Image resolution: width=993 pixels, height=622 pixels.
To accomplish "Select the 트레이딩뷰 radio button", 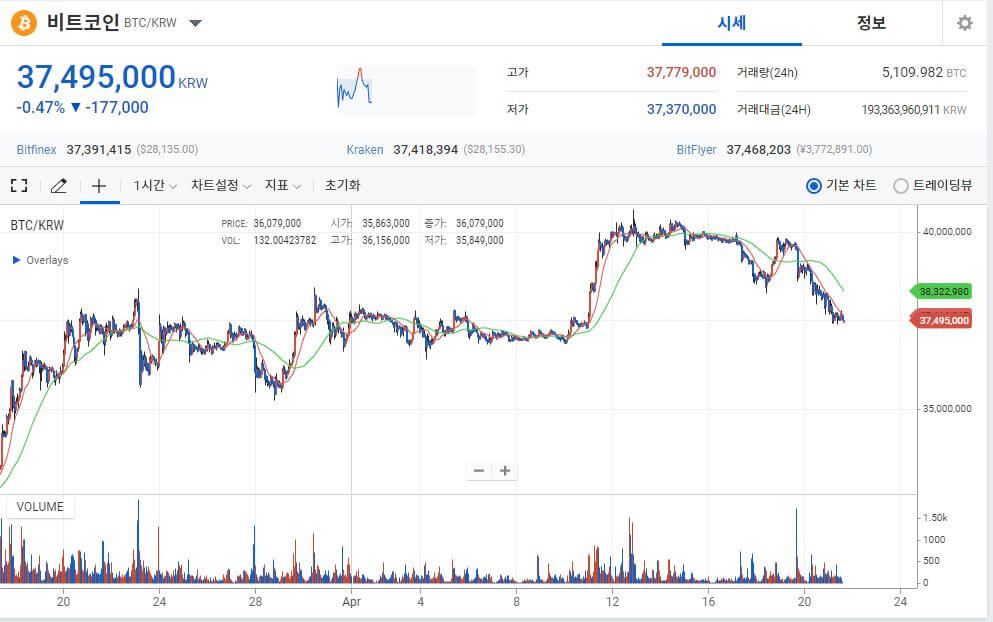I will point(901,186).
